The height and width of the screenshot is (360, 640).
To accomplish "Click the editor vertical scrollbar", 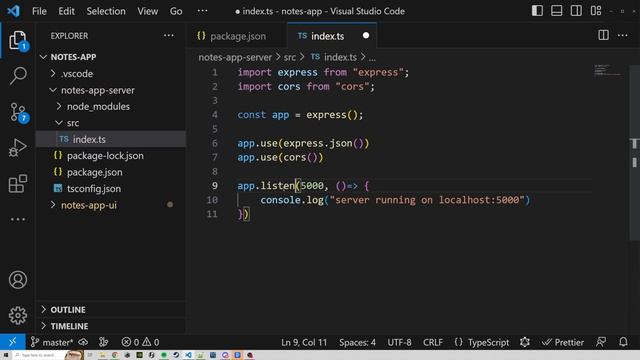I will point(634,152).
